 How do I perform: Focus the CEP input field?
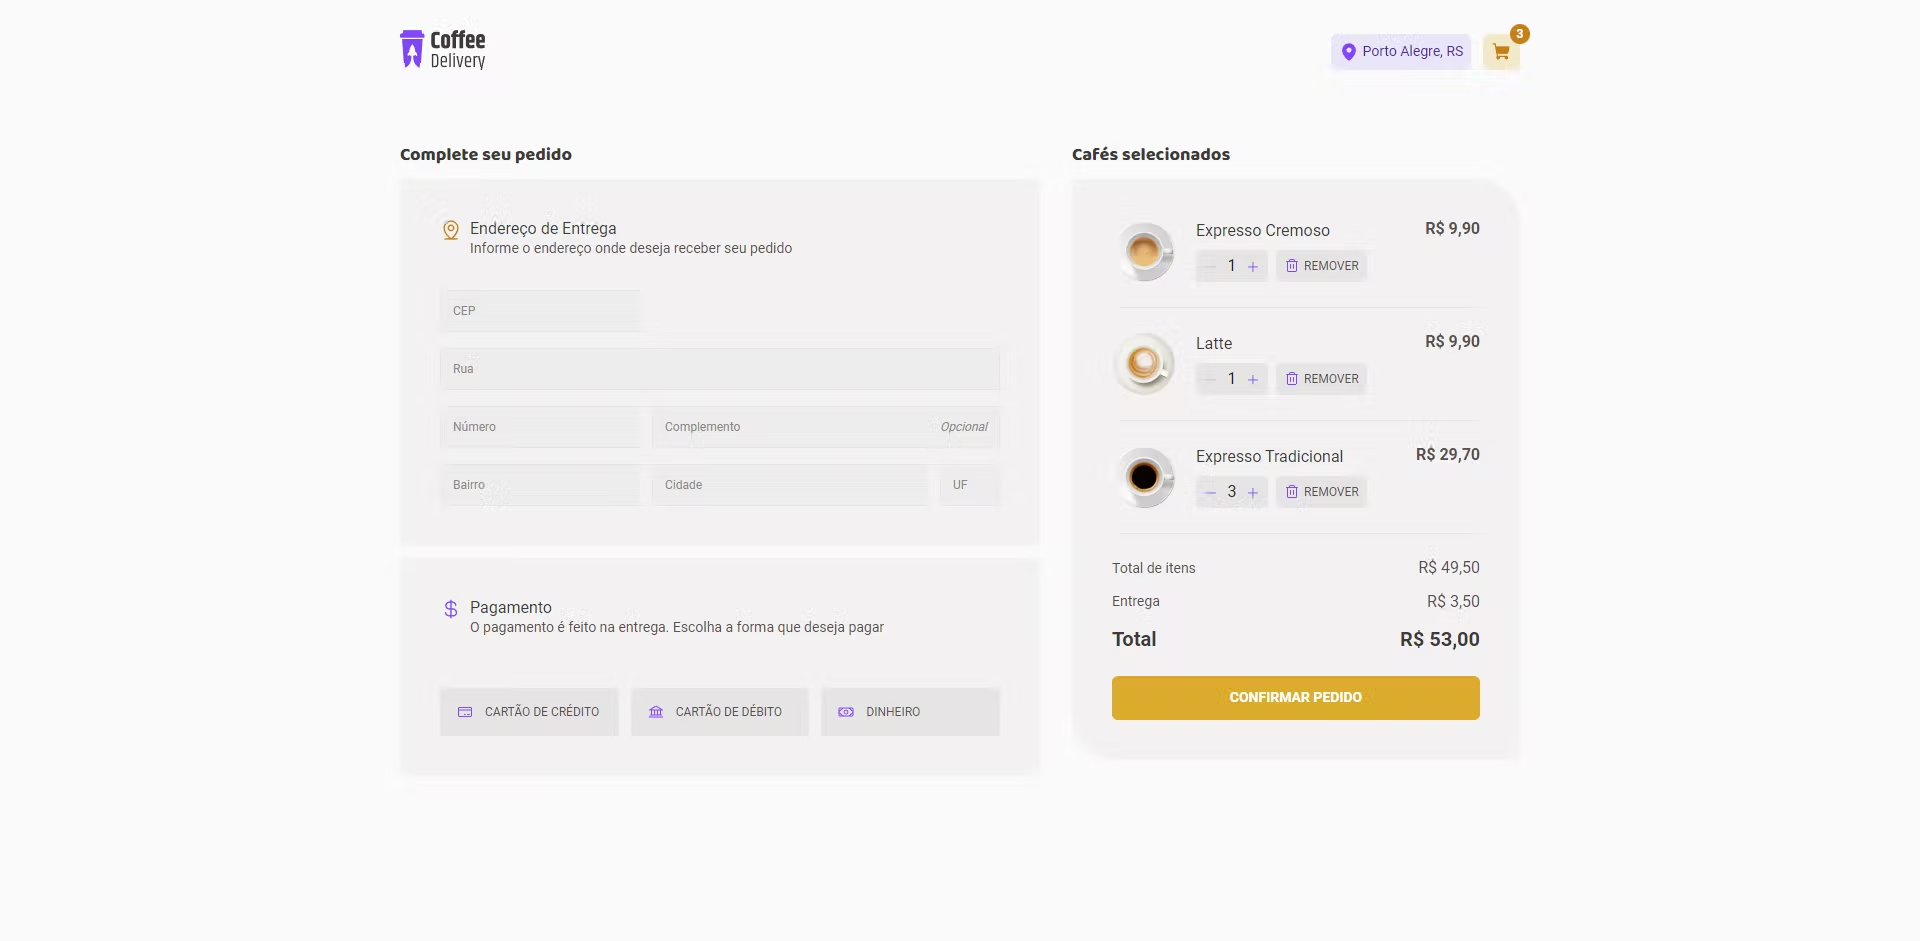(x=540, y=311)
